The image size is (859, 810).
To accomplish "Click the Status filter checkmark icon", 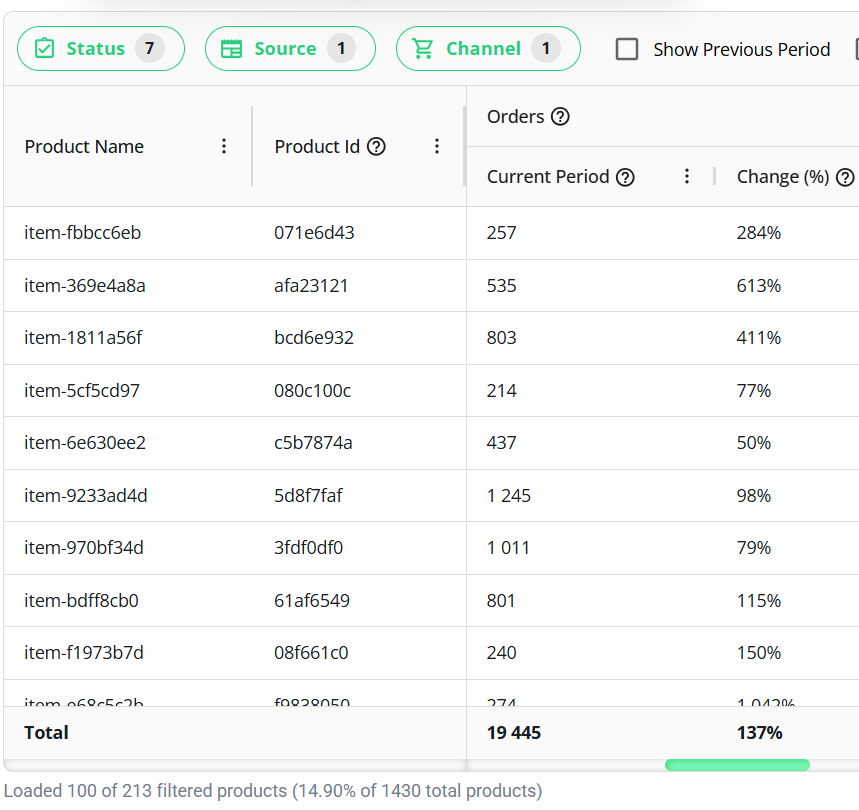I will (x=44, y=49).
